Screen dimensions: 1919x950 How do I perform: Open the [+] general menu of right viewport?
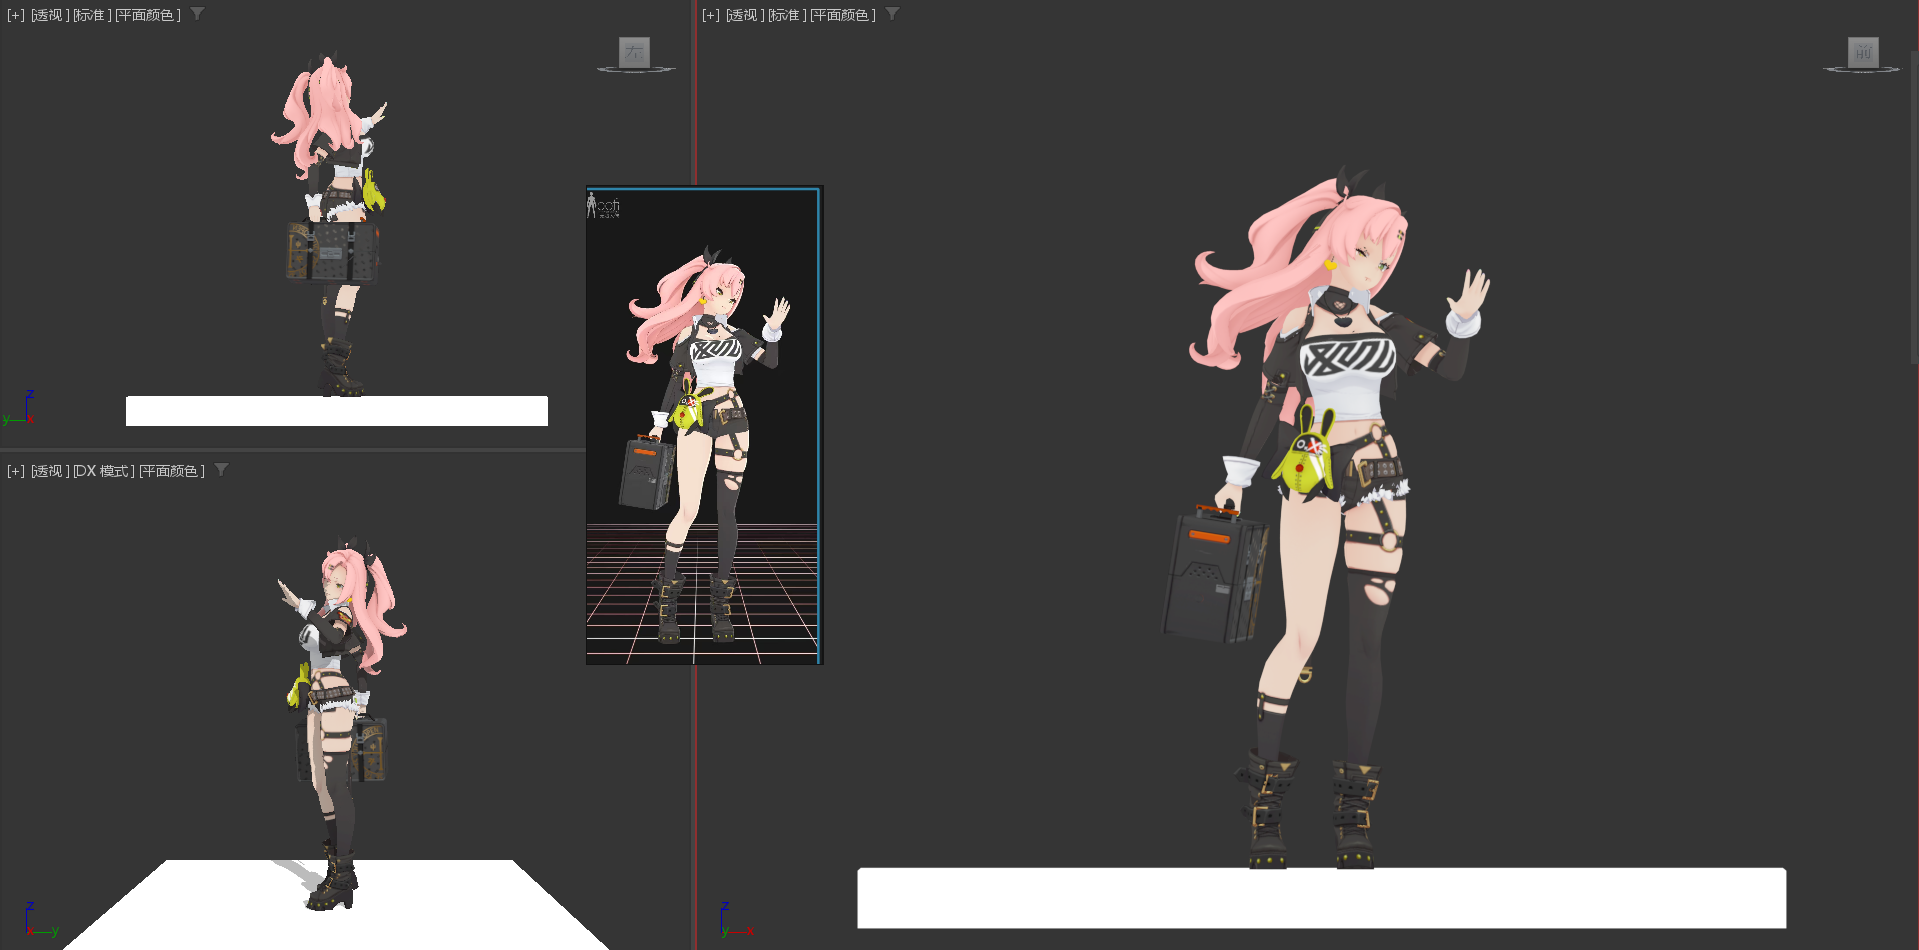(711, 15)
